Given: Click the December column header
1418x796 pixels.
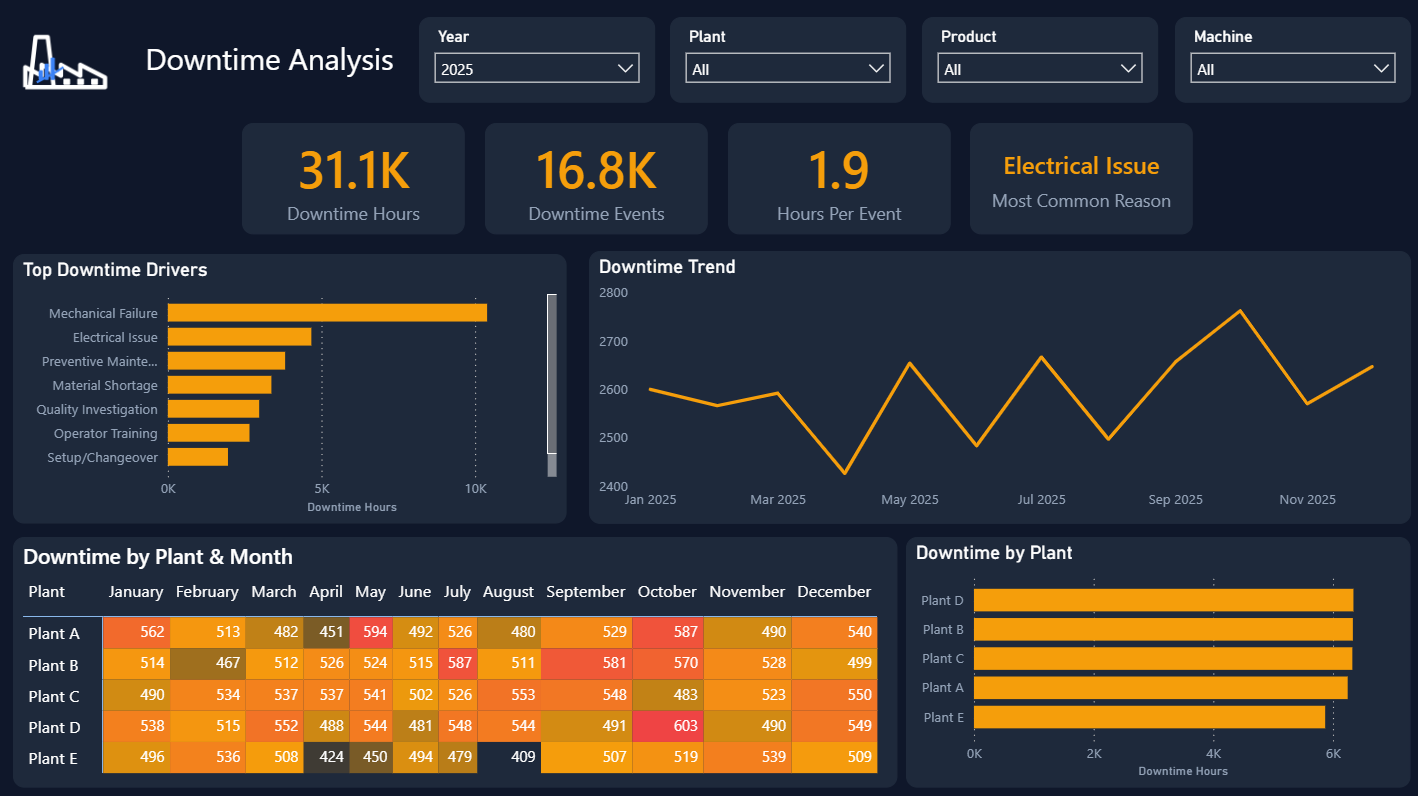Looking at the screenshot, I should coord(834,592).
